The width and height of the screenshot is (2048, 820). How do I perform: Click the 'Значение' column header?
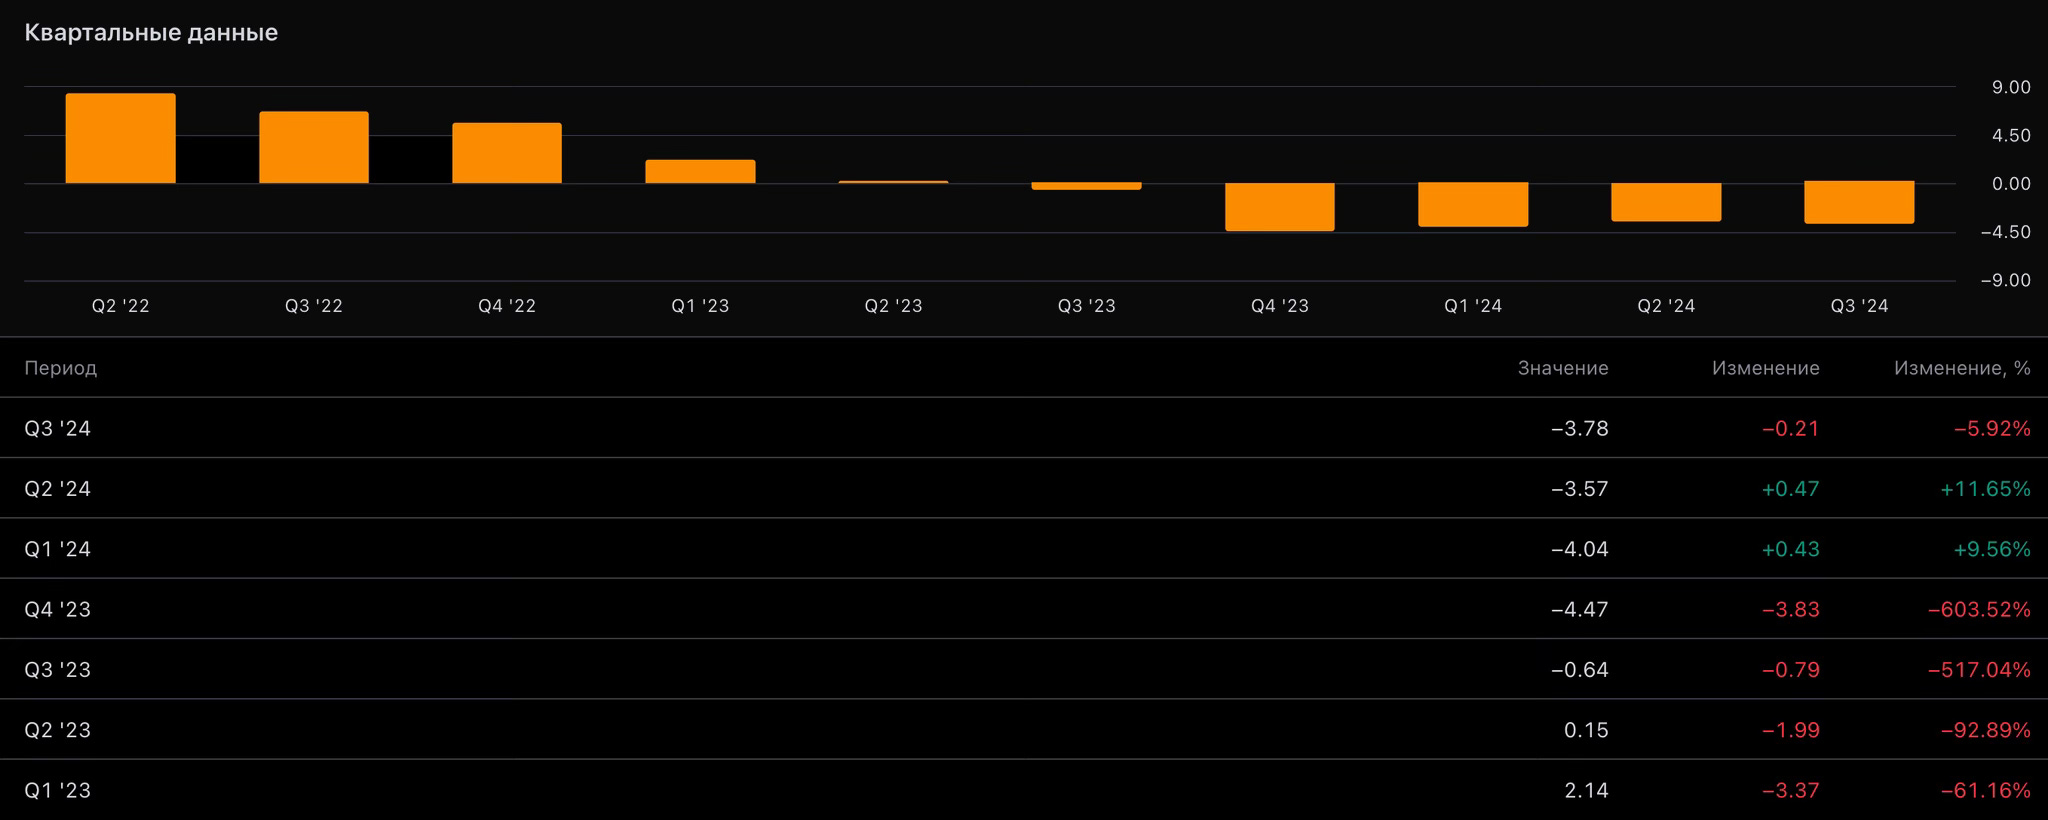[x=1563, y=368]
